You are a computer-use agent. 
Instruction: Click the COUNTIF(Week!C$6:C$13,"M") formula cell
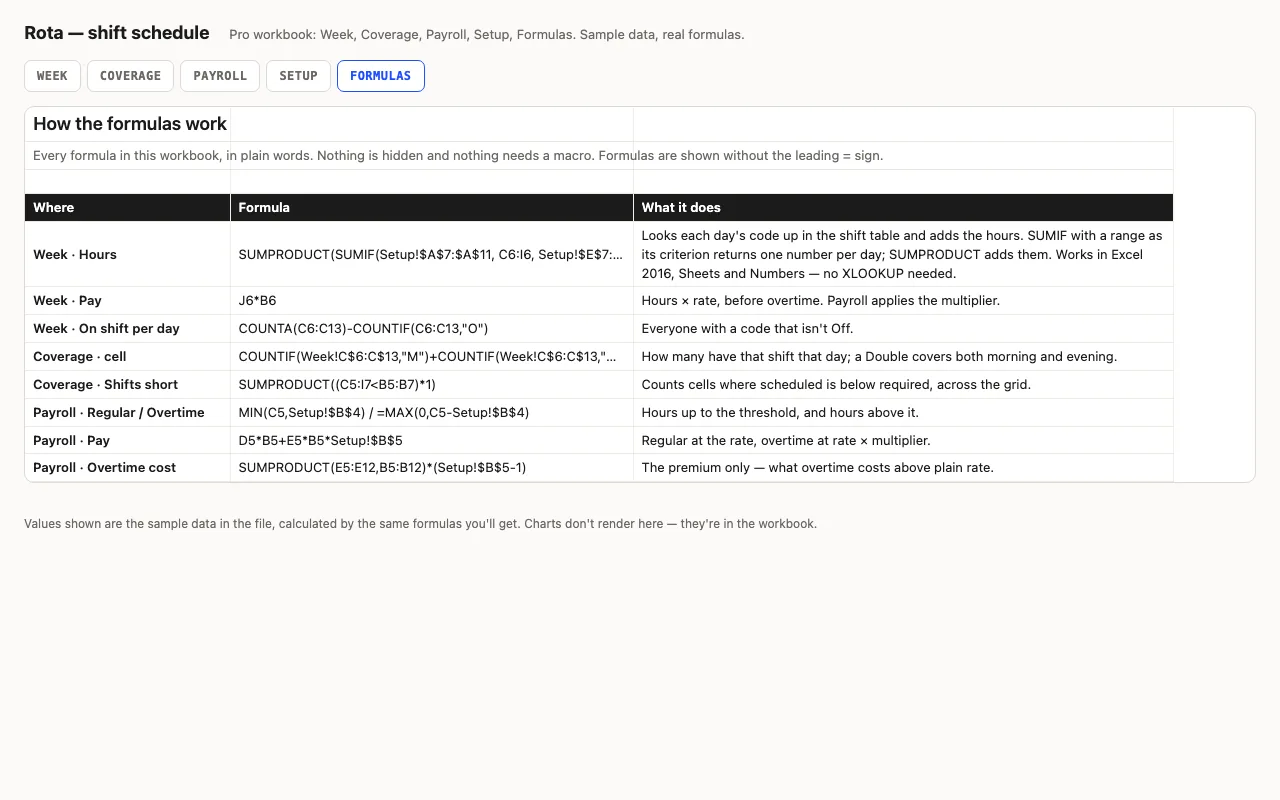coord(432,356)
